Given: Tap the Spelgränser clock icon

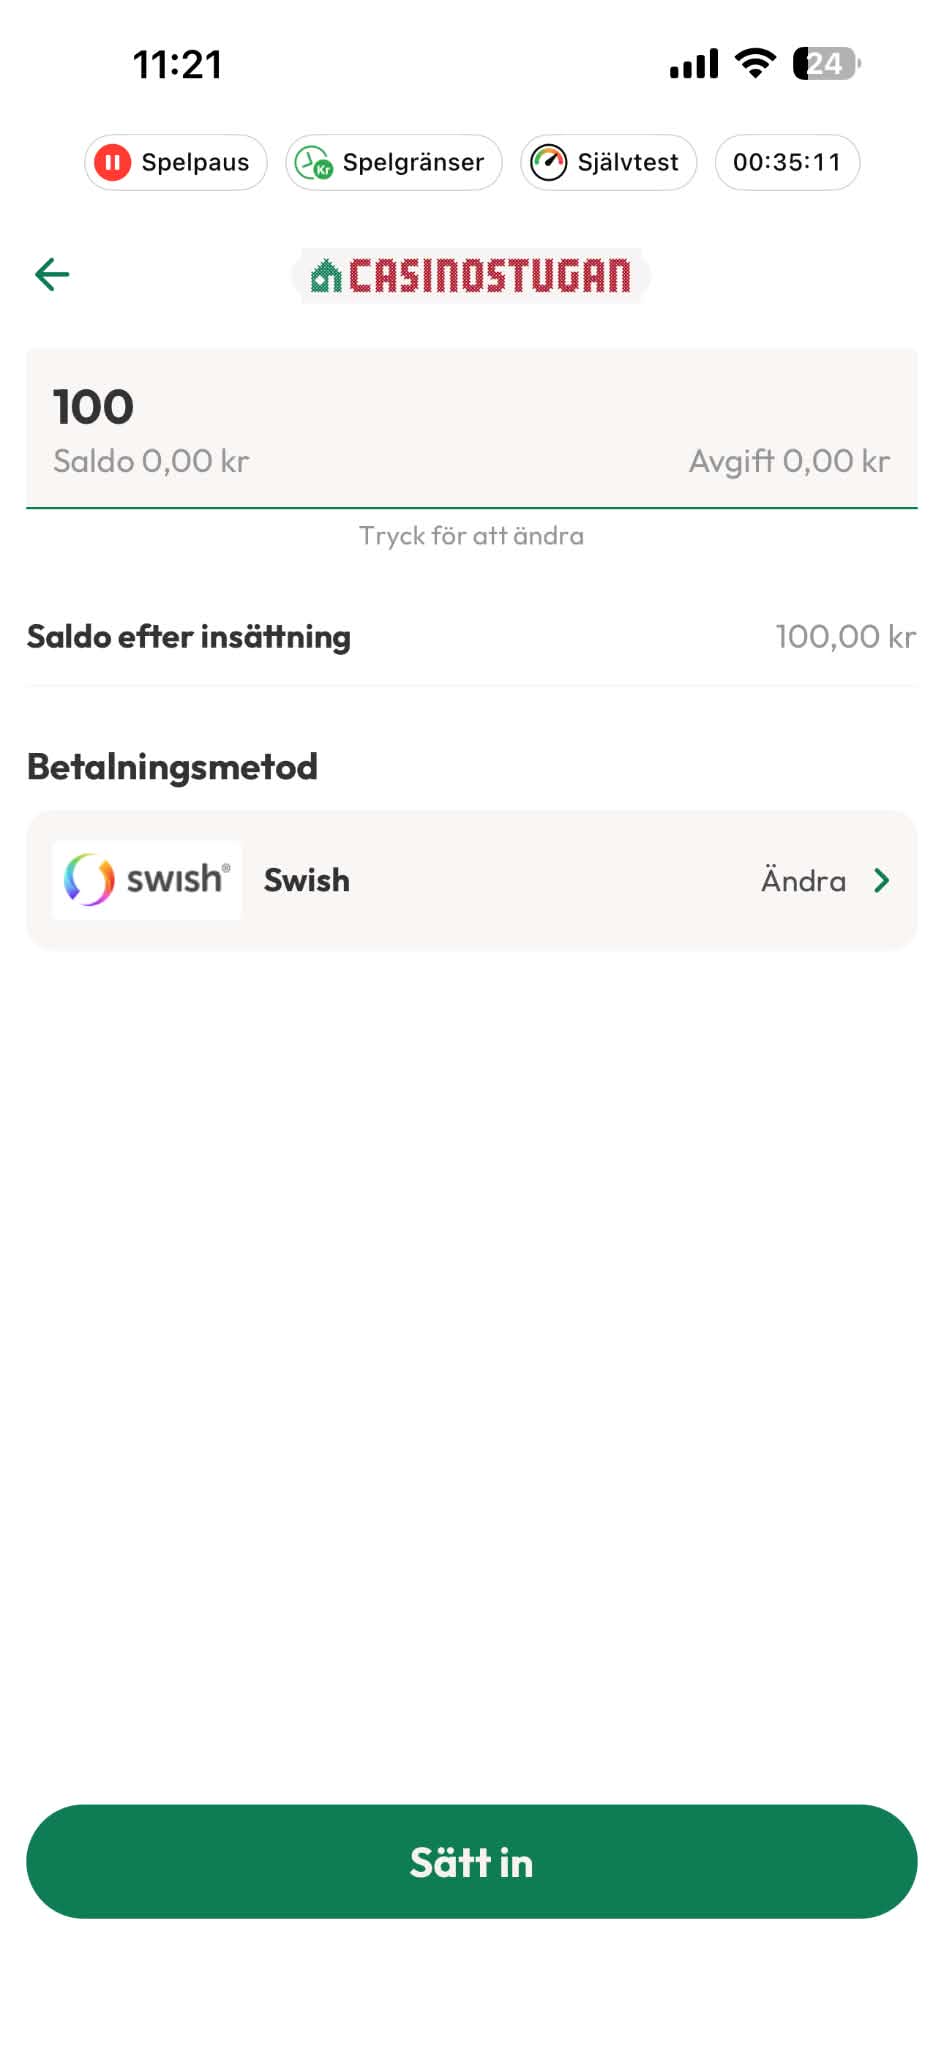Looking at the screenshot, I should click(314, 162).
